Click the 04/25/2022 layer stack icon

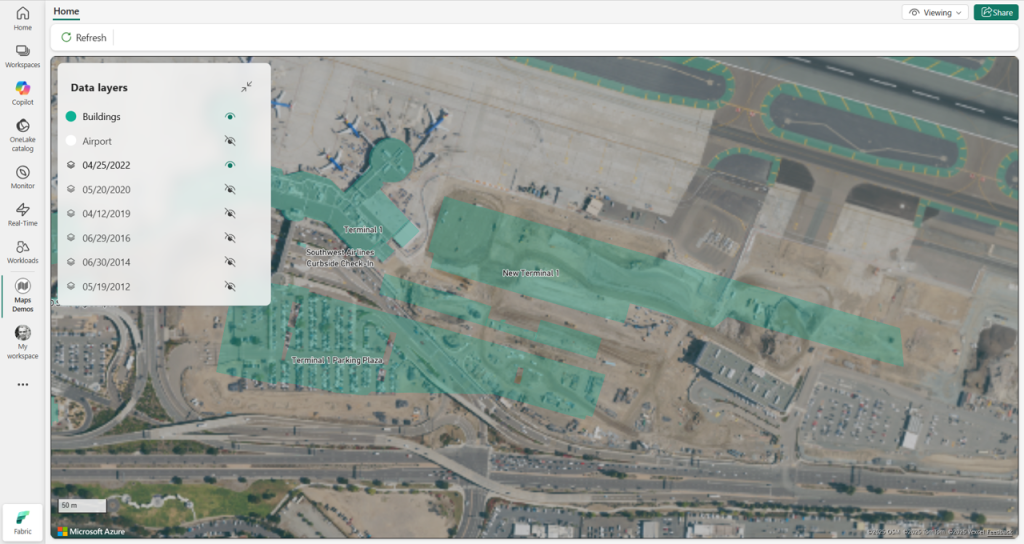(71, 165)
